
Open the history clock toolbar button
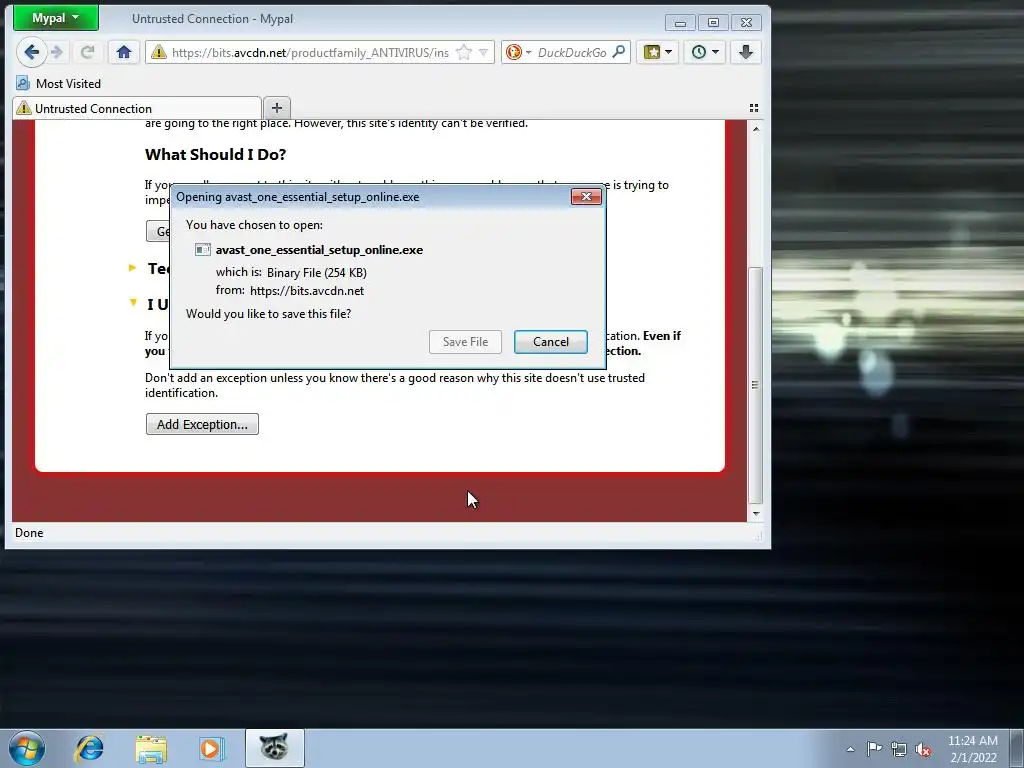coord(705,52)
